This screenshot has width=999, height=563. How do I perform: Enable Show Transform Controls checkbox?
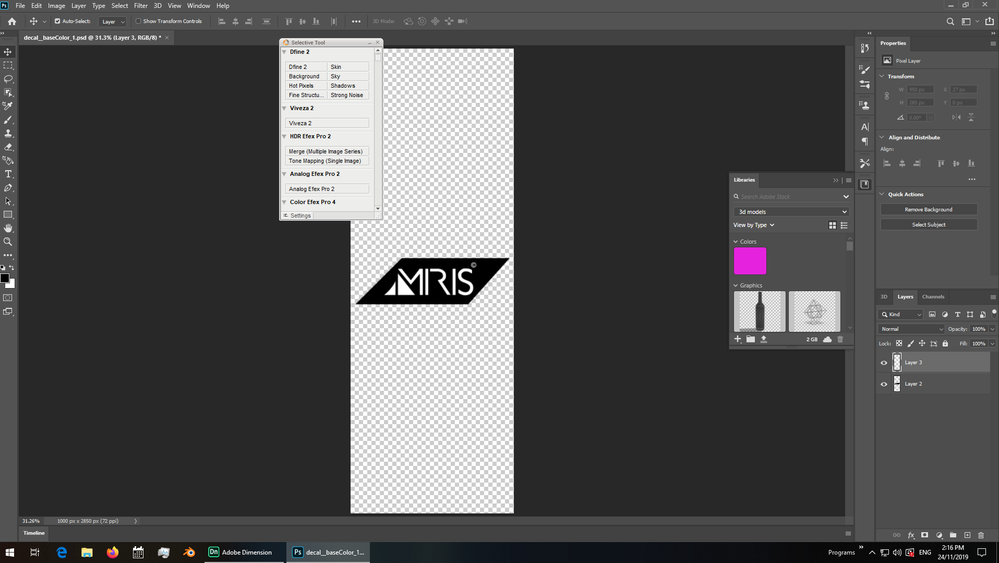tap(138, 21)
